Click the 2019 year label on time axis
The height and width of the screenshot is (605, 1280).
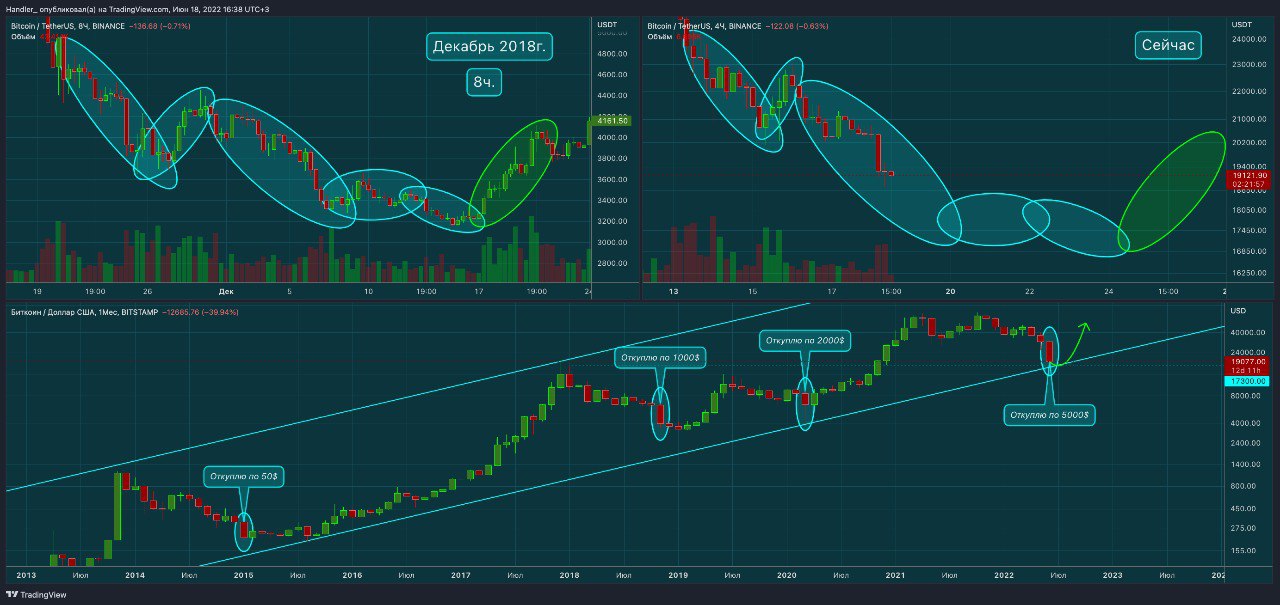coord(678,576)
